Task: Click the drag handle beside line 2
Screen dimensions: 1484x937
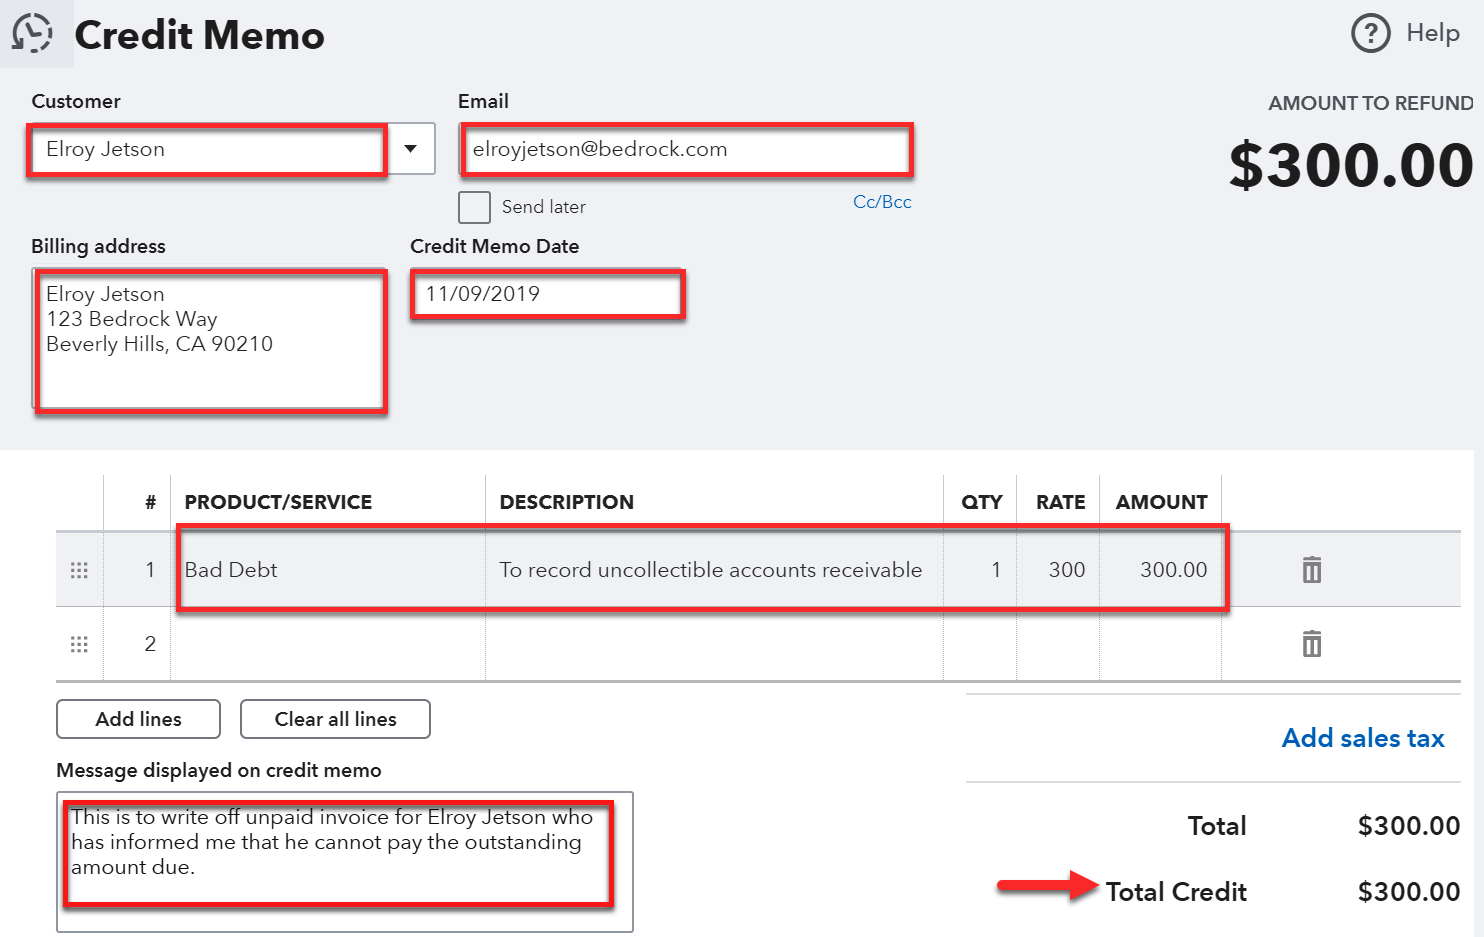Action: point(79,644)
